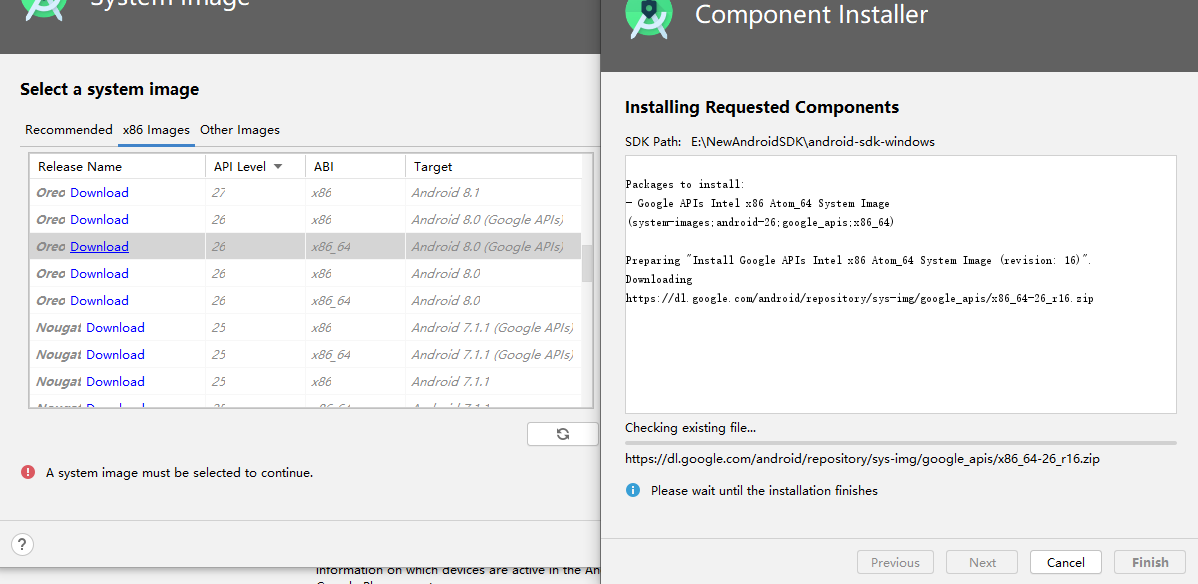Image resolution: width=1198 pixels, height=584 pixels.
Task: Download Oreo API 26 x86 Android 8.0 image
Action: tap(99, 274)
